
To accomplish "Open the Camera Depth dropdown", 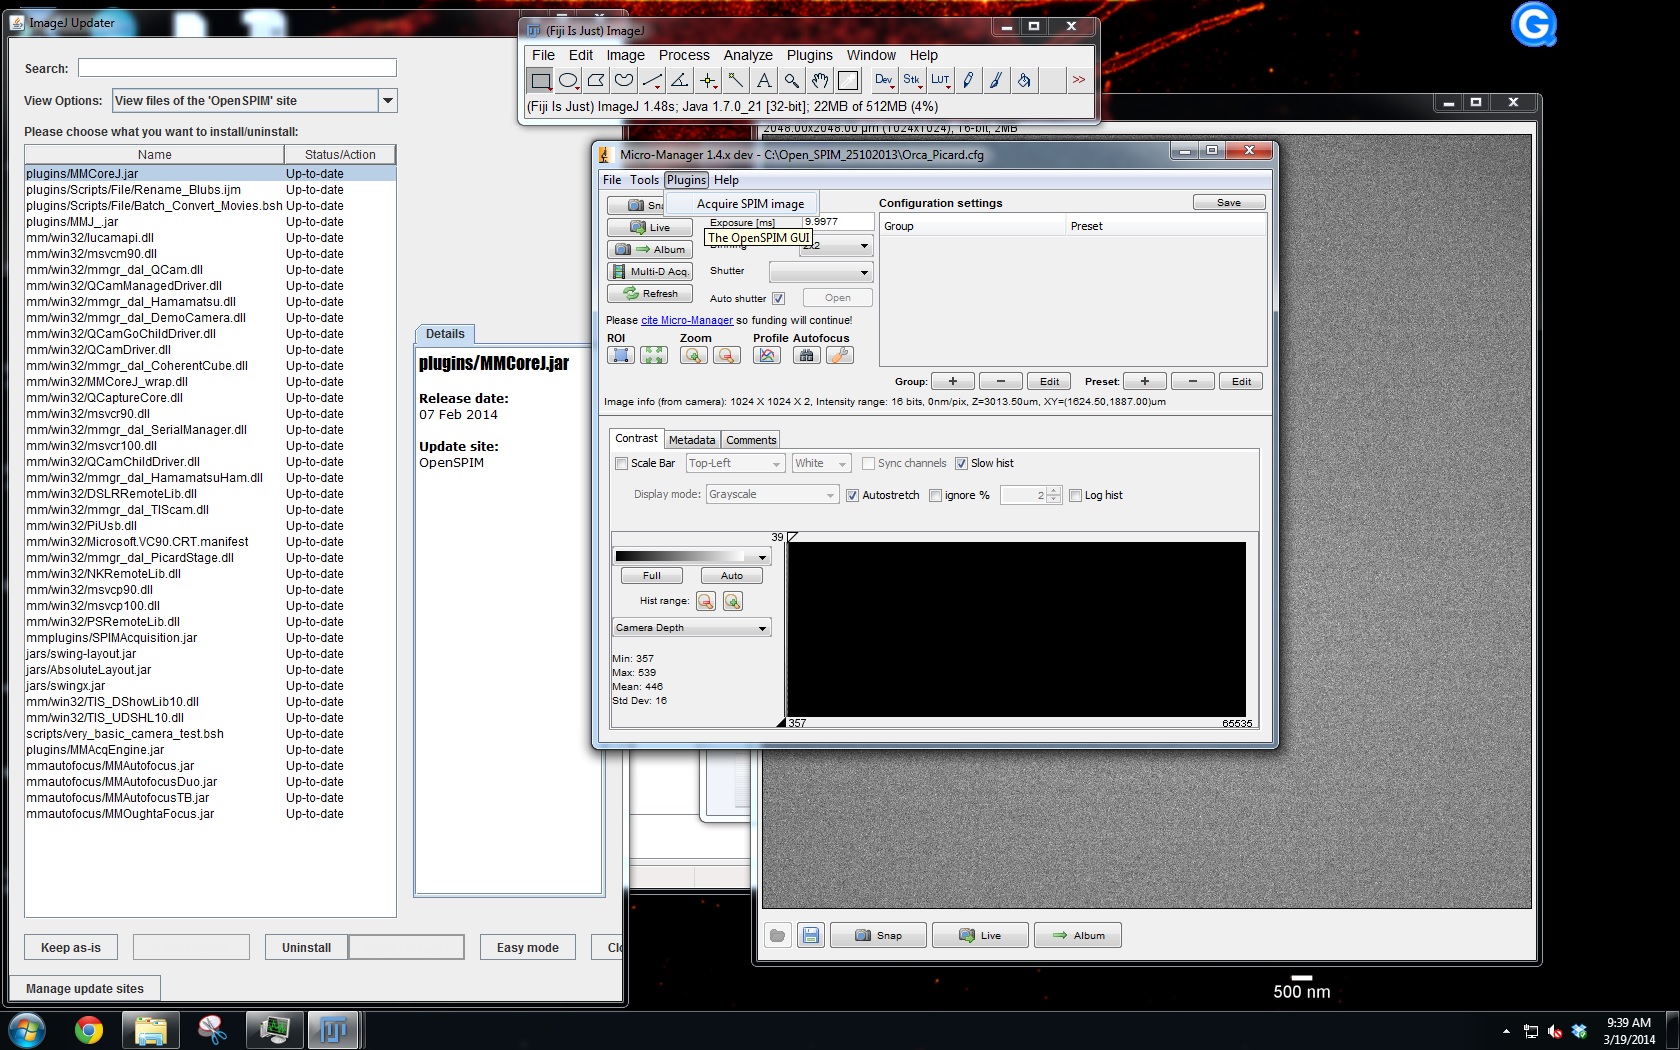I will pyautogui.click(x=691, y=628).
